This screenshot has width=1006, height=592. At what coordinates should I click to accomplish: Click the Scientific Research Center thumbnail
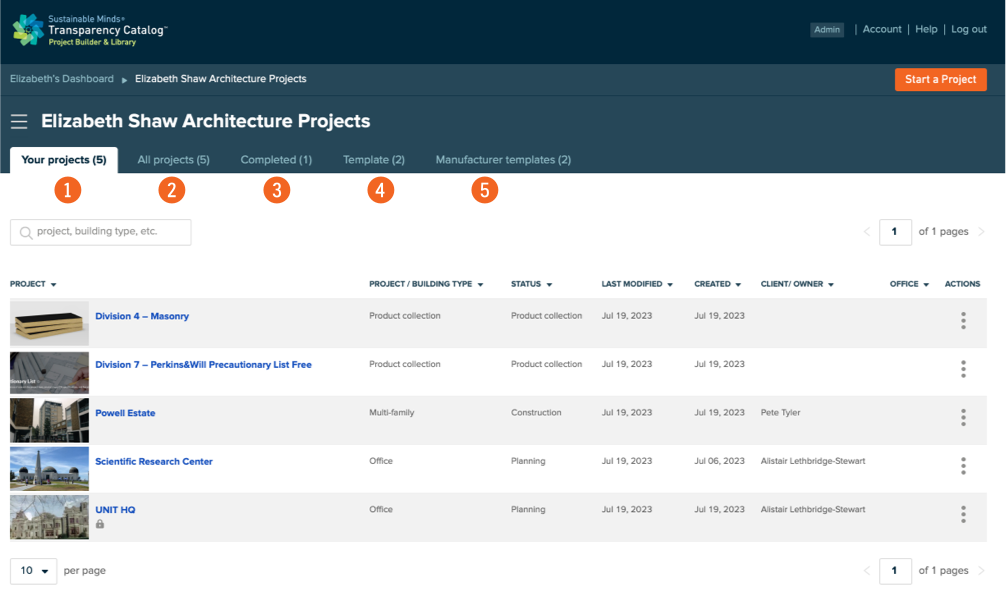pyautogui.click(x=49, y=469)
